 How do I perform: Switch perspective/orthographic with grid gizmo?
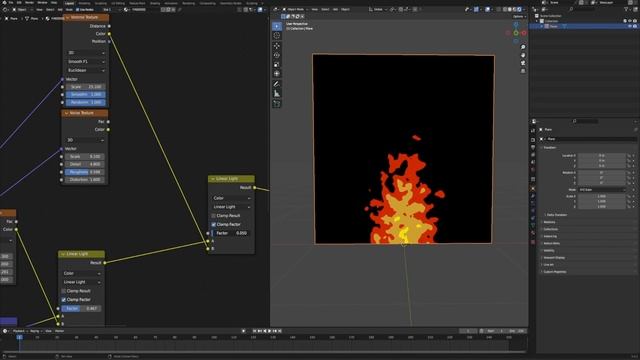coord(523,71)
